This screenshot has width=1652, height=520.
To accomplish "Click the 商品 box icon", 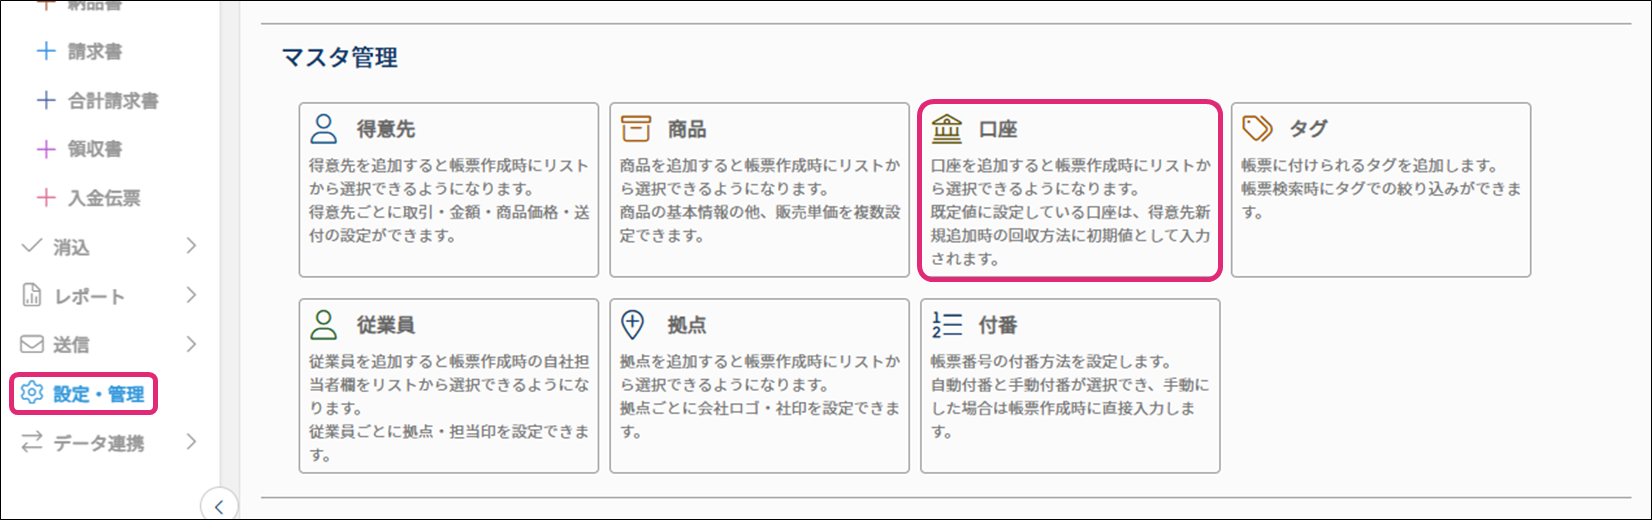I will 635,129.
